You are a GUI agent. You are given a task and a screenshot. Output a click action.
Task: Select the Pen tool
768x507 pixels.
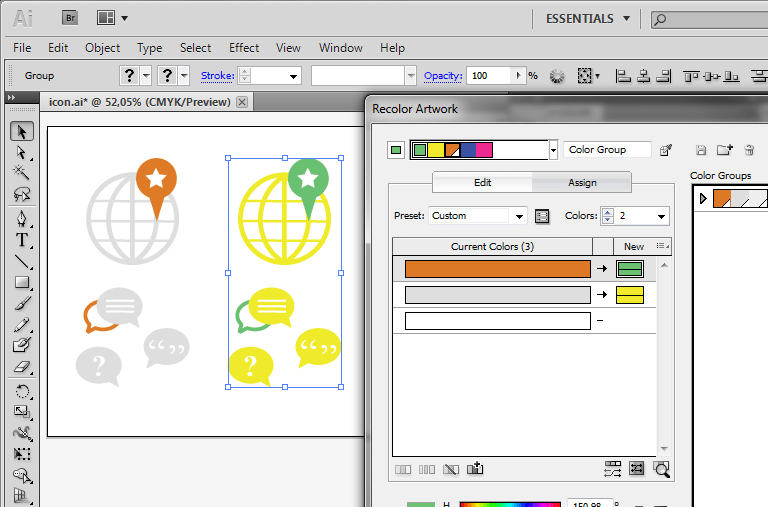coord(22,218)
